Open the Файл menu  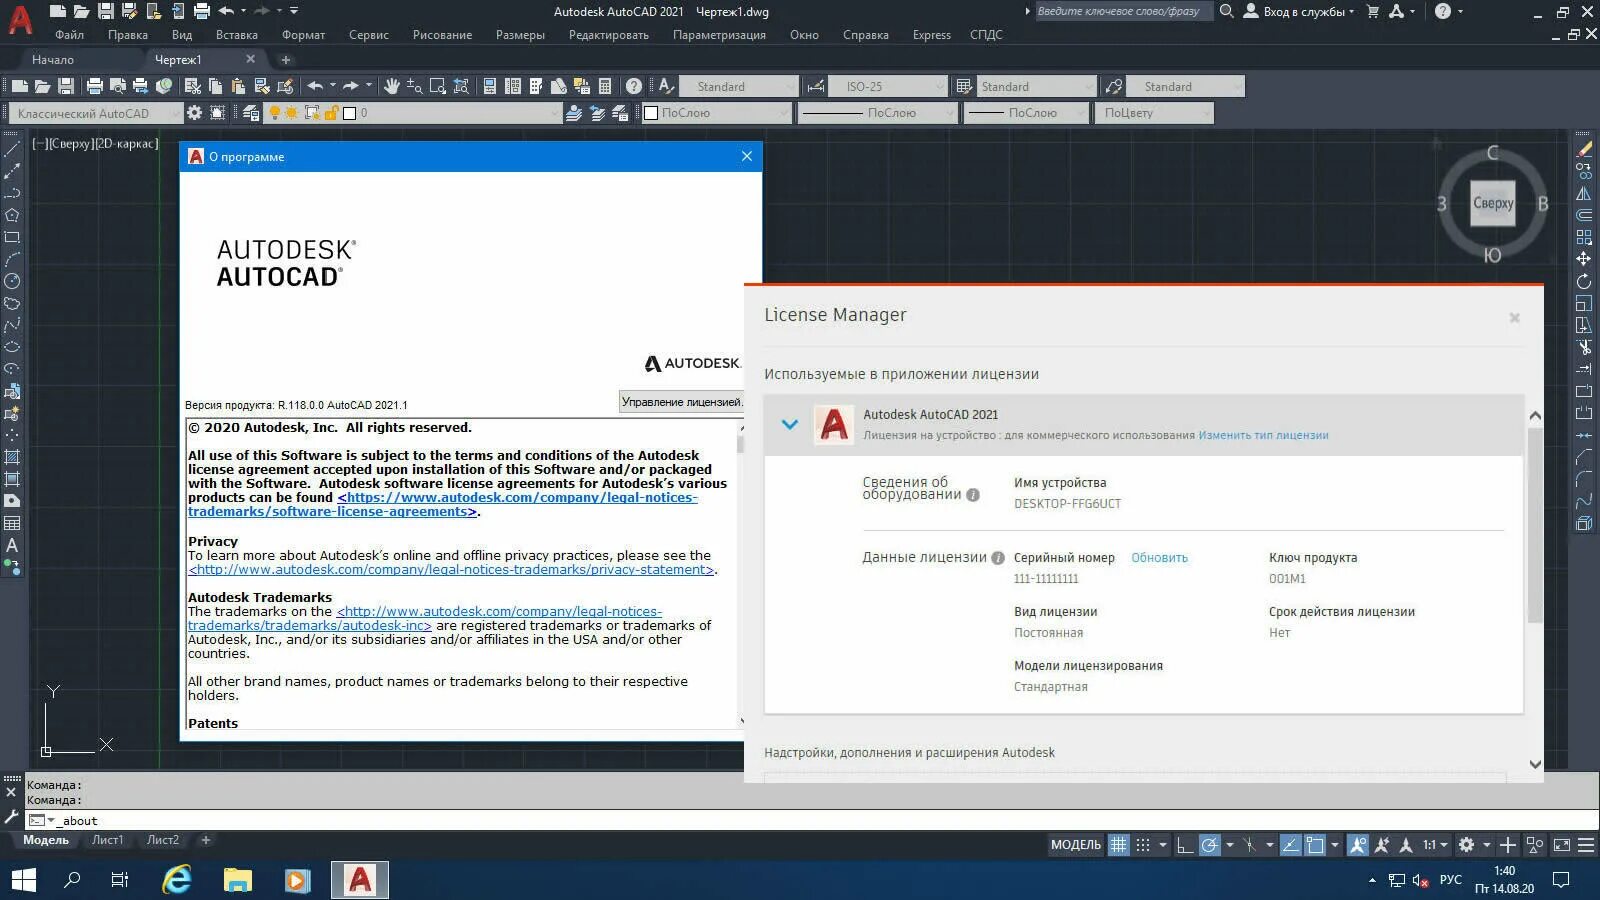(x=70, y=35)
